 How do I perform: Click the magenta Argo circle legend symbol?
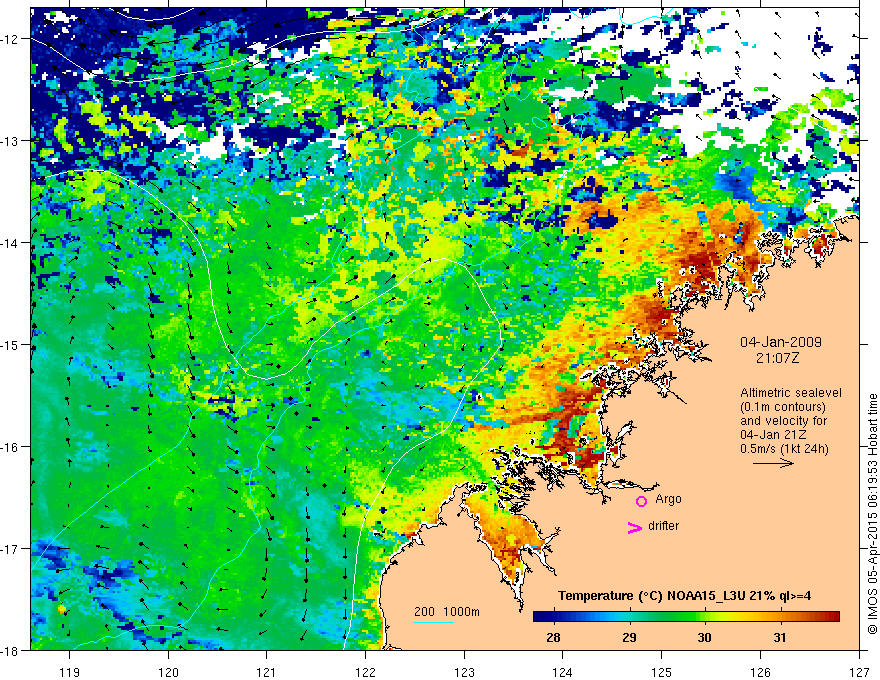point(641,501)
